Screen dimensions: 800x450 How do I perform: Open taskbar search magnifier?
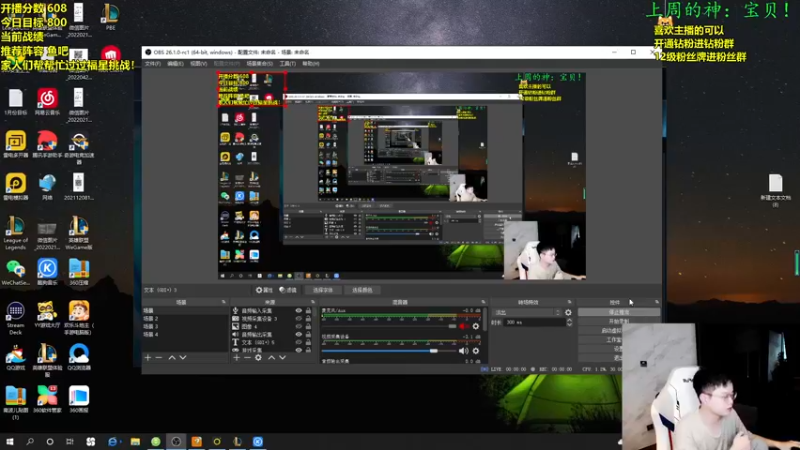(x=30, y=441)
